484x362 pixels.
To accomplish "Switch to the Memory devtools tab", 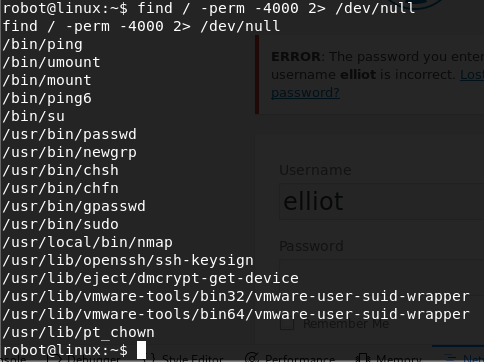I will [389, 359].
